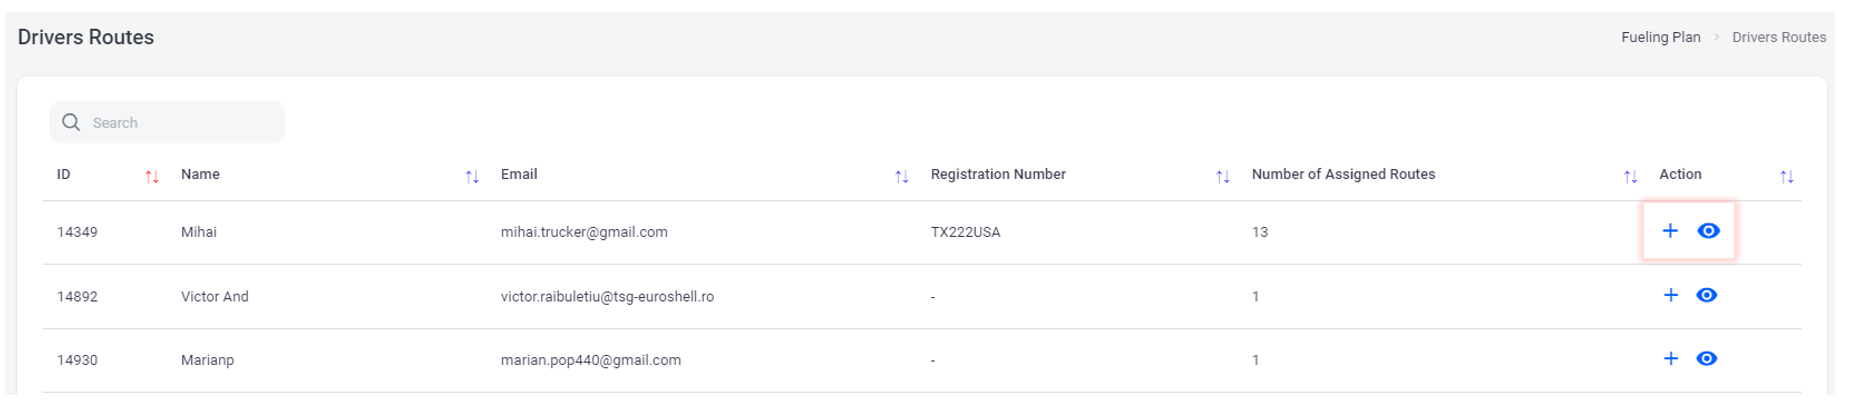1850x414 pixels.
Task: Sort table by Name column arrows
Action: (x=472, y=177)
